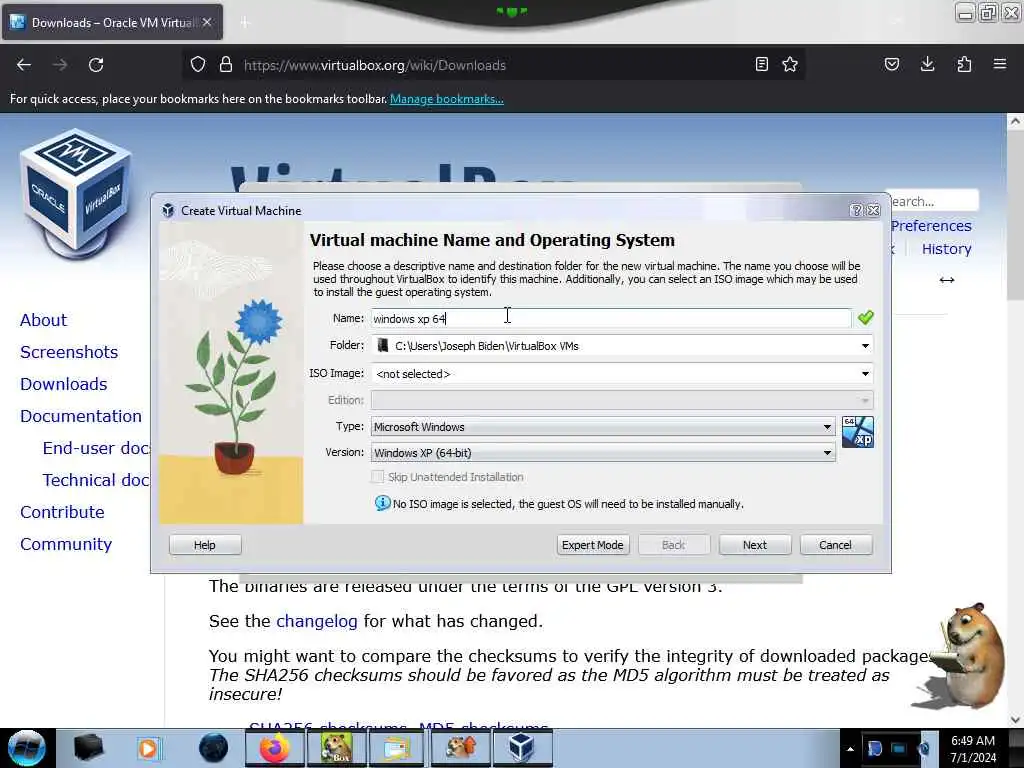Click the green checkmark beside Name field

pos(866,318)
